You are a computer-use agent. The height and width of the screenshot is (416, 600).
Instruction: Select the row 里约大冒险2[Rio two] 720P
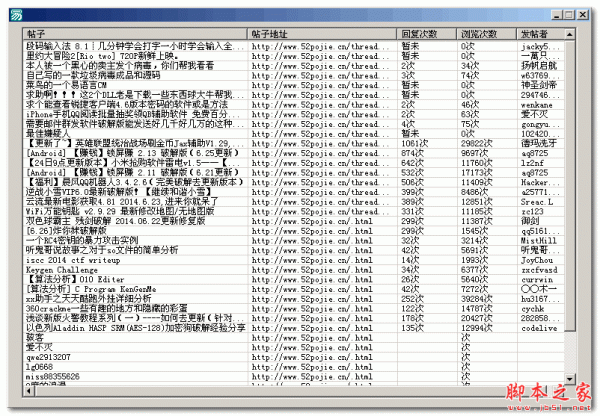293,56
